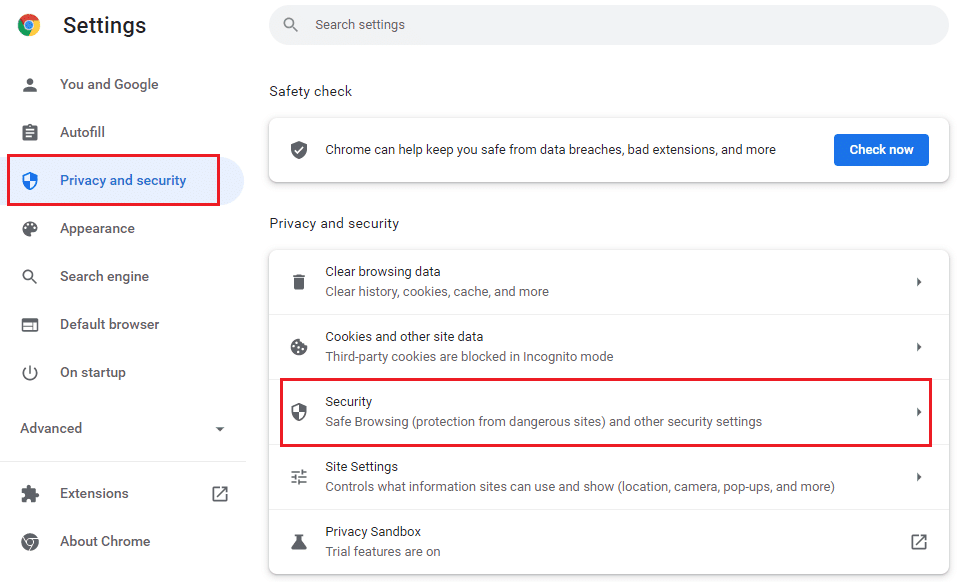Click the Cookies and other site data title
This screenshot has height=582, width=963.
point(404,336)
